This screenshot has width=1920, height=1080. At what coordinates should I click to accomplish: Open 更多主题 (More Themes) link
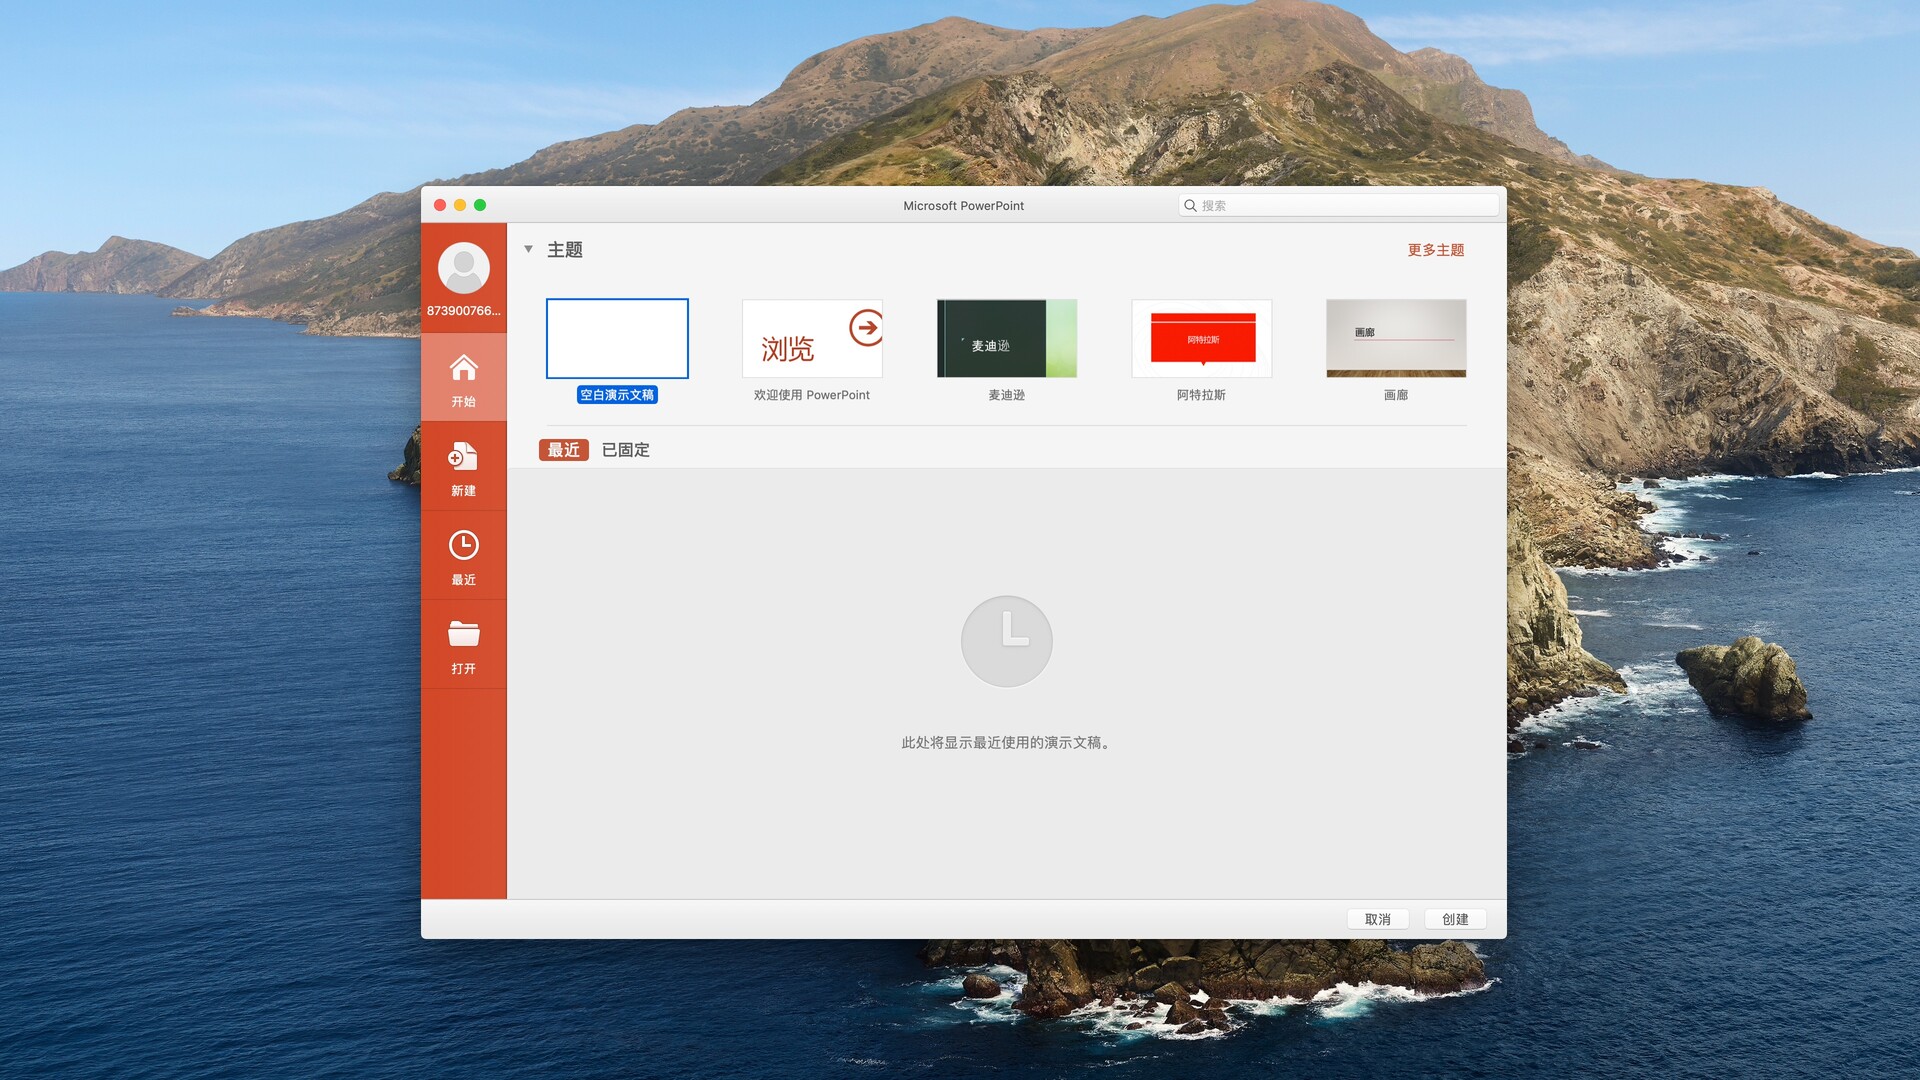tap(1434, 250)
